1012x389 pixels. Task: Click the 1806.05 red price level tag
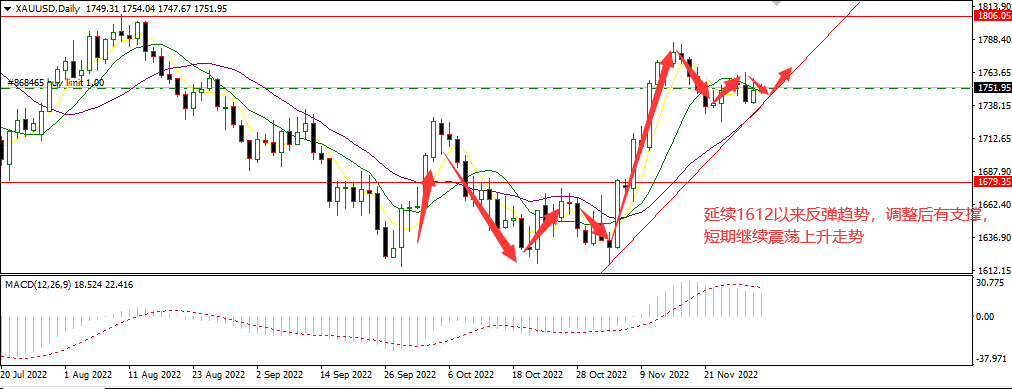click(x=993, y=15)
